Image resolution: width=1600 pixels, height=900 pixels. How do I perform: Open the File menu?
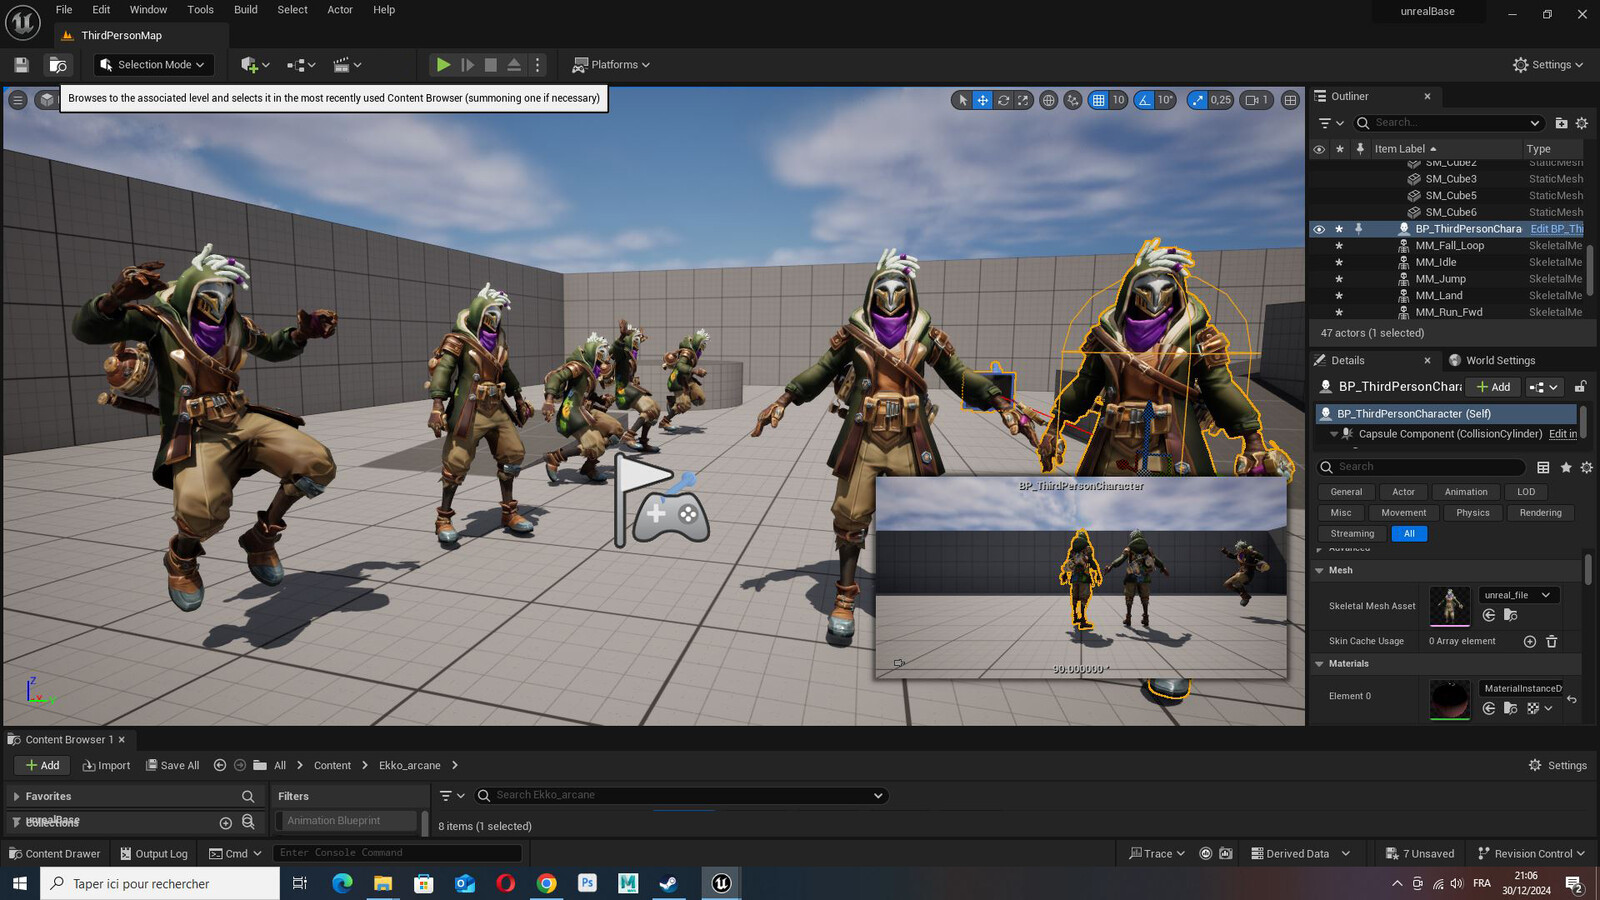63,10
